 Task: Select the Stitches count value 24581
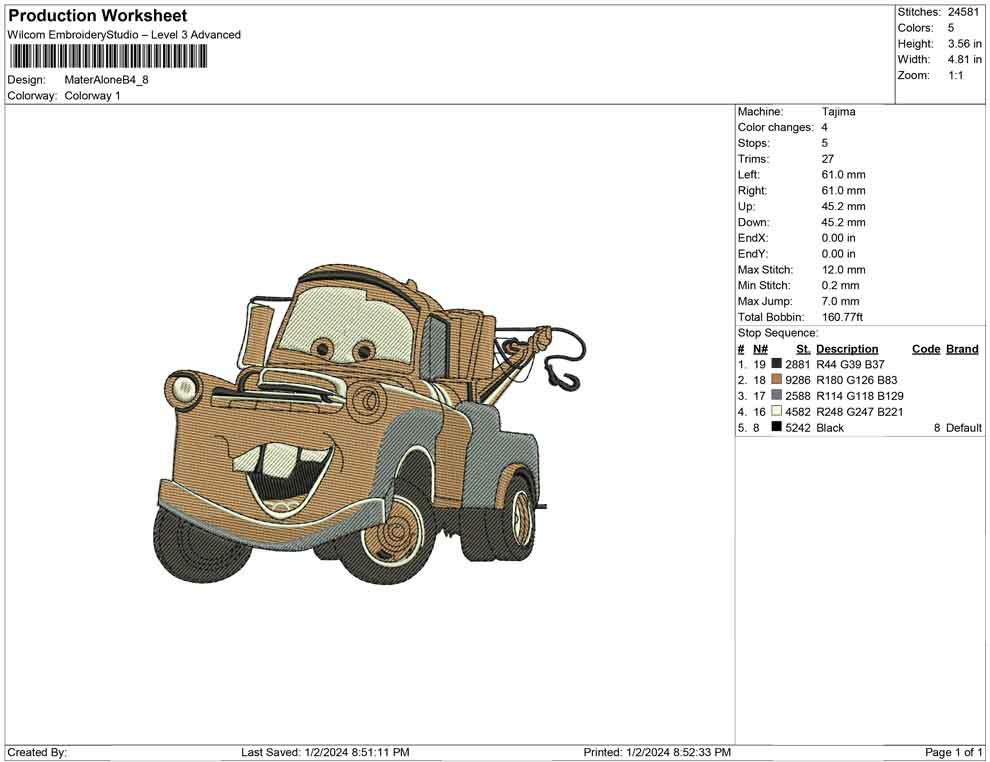pyautogui.click(x=964, y=12)
